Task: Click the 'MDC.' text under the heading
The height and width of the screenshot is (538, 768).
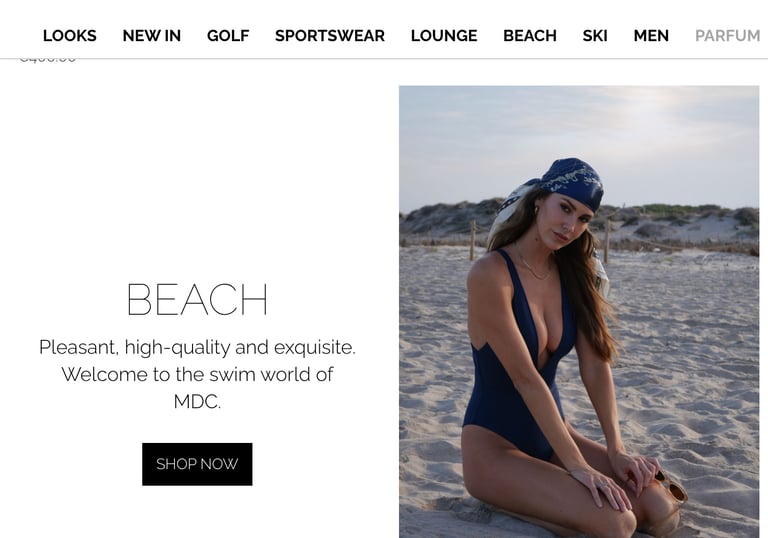Action: [197, 402]
